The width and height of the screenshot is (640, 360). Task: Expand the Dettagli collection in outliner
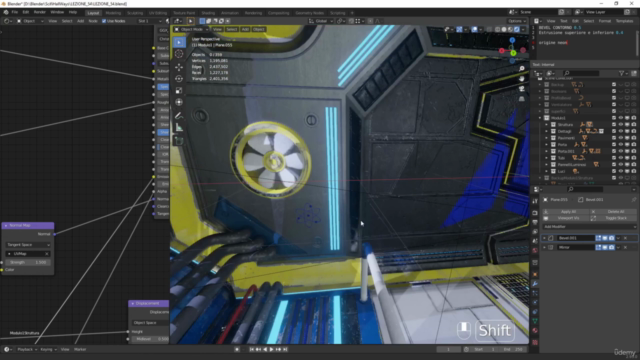pyautogui.click(x=547, y=131)
